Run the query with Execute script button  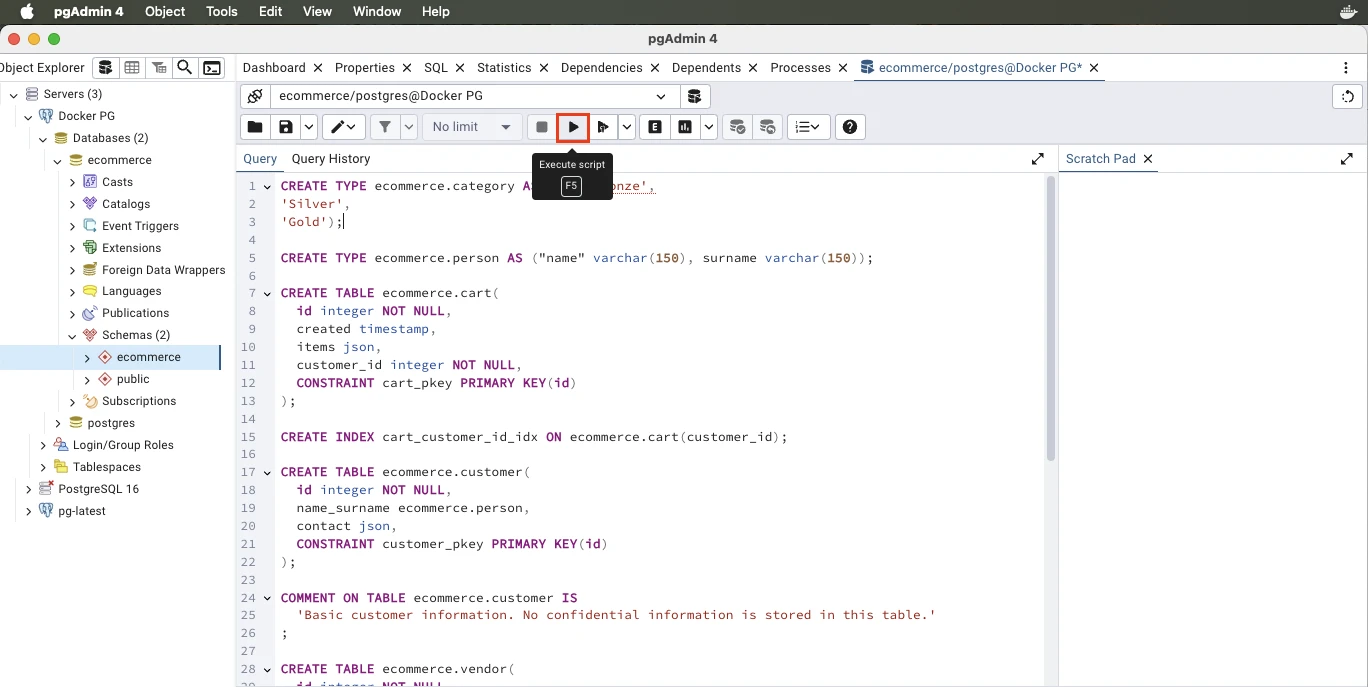click(x=573, y=127)
